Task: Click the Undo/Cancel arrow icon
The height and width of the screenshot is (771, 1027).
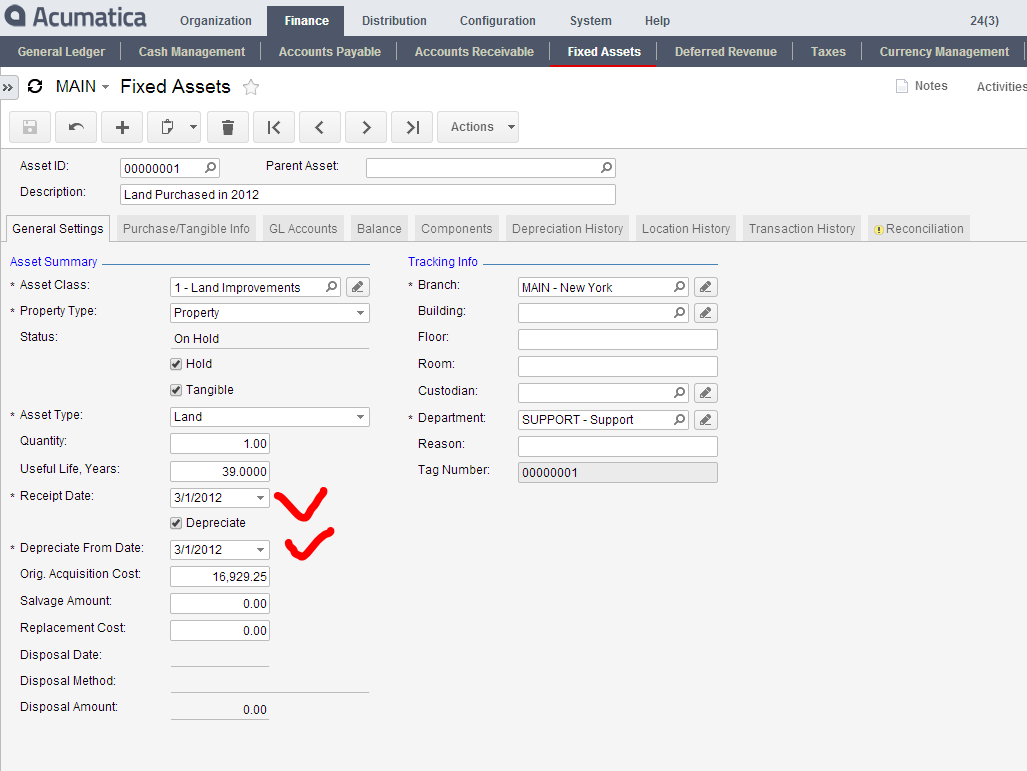Action: 76,127
